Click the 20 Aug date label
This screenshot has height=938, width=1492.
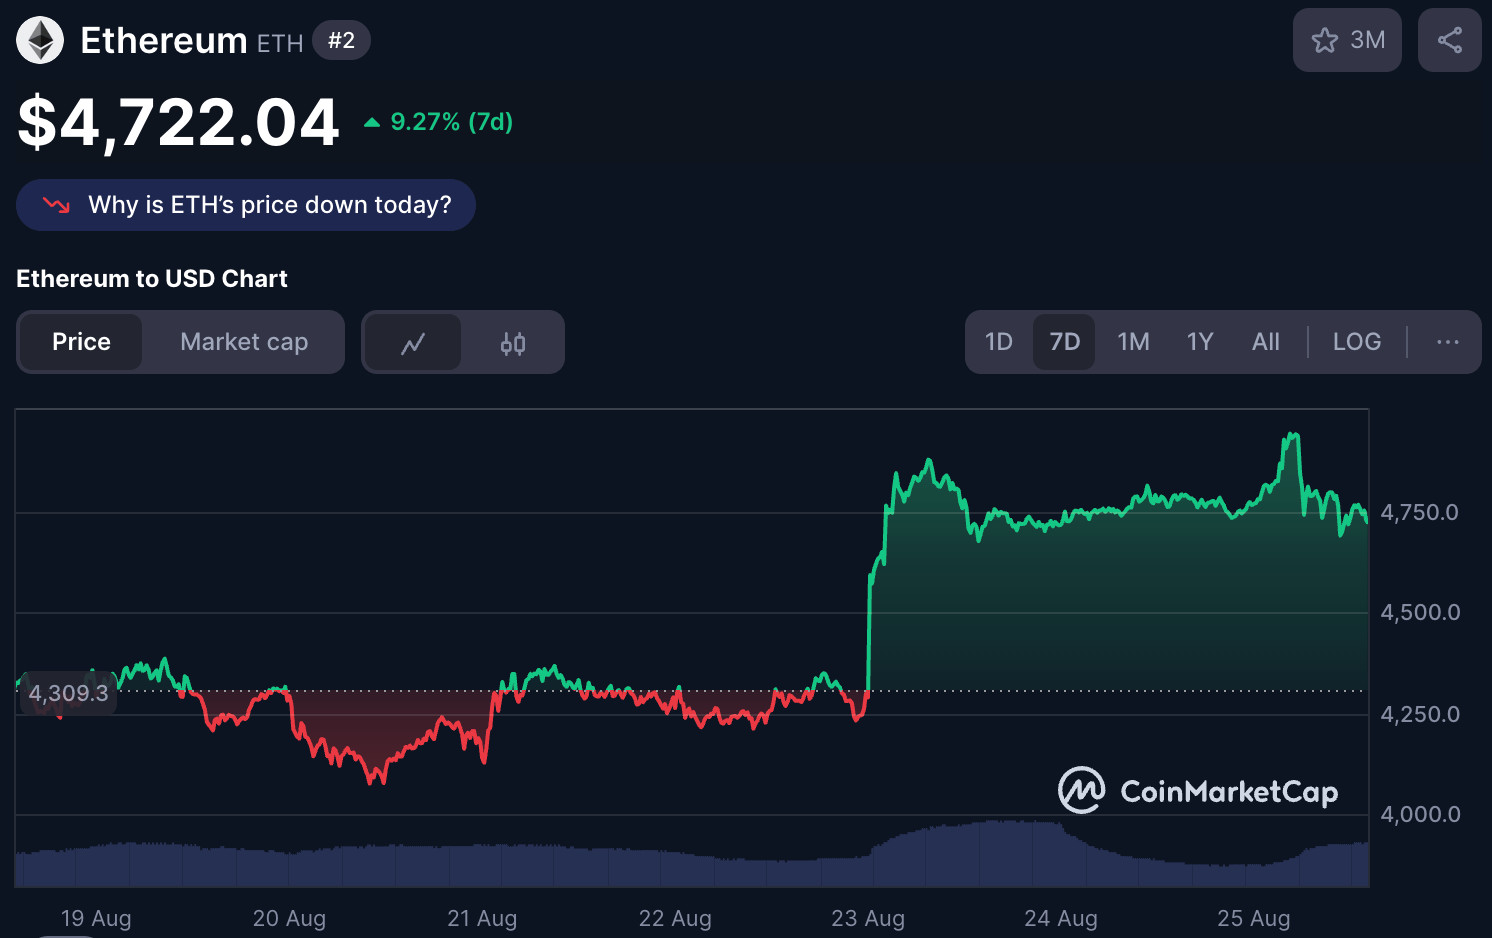pyautogui.click(x=289, y=918)
